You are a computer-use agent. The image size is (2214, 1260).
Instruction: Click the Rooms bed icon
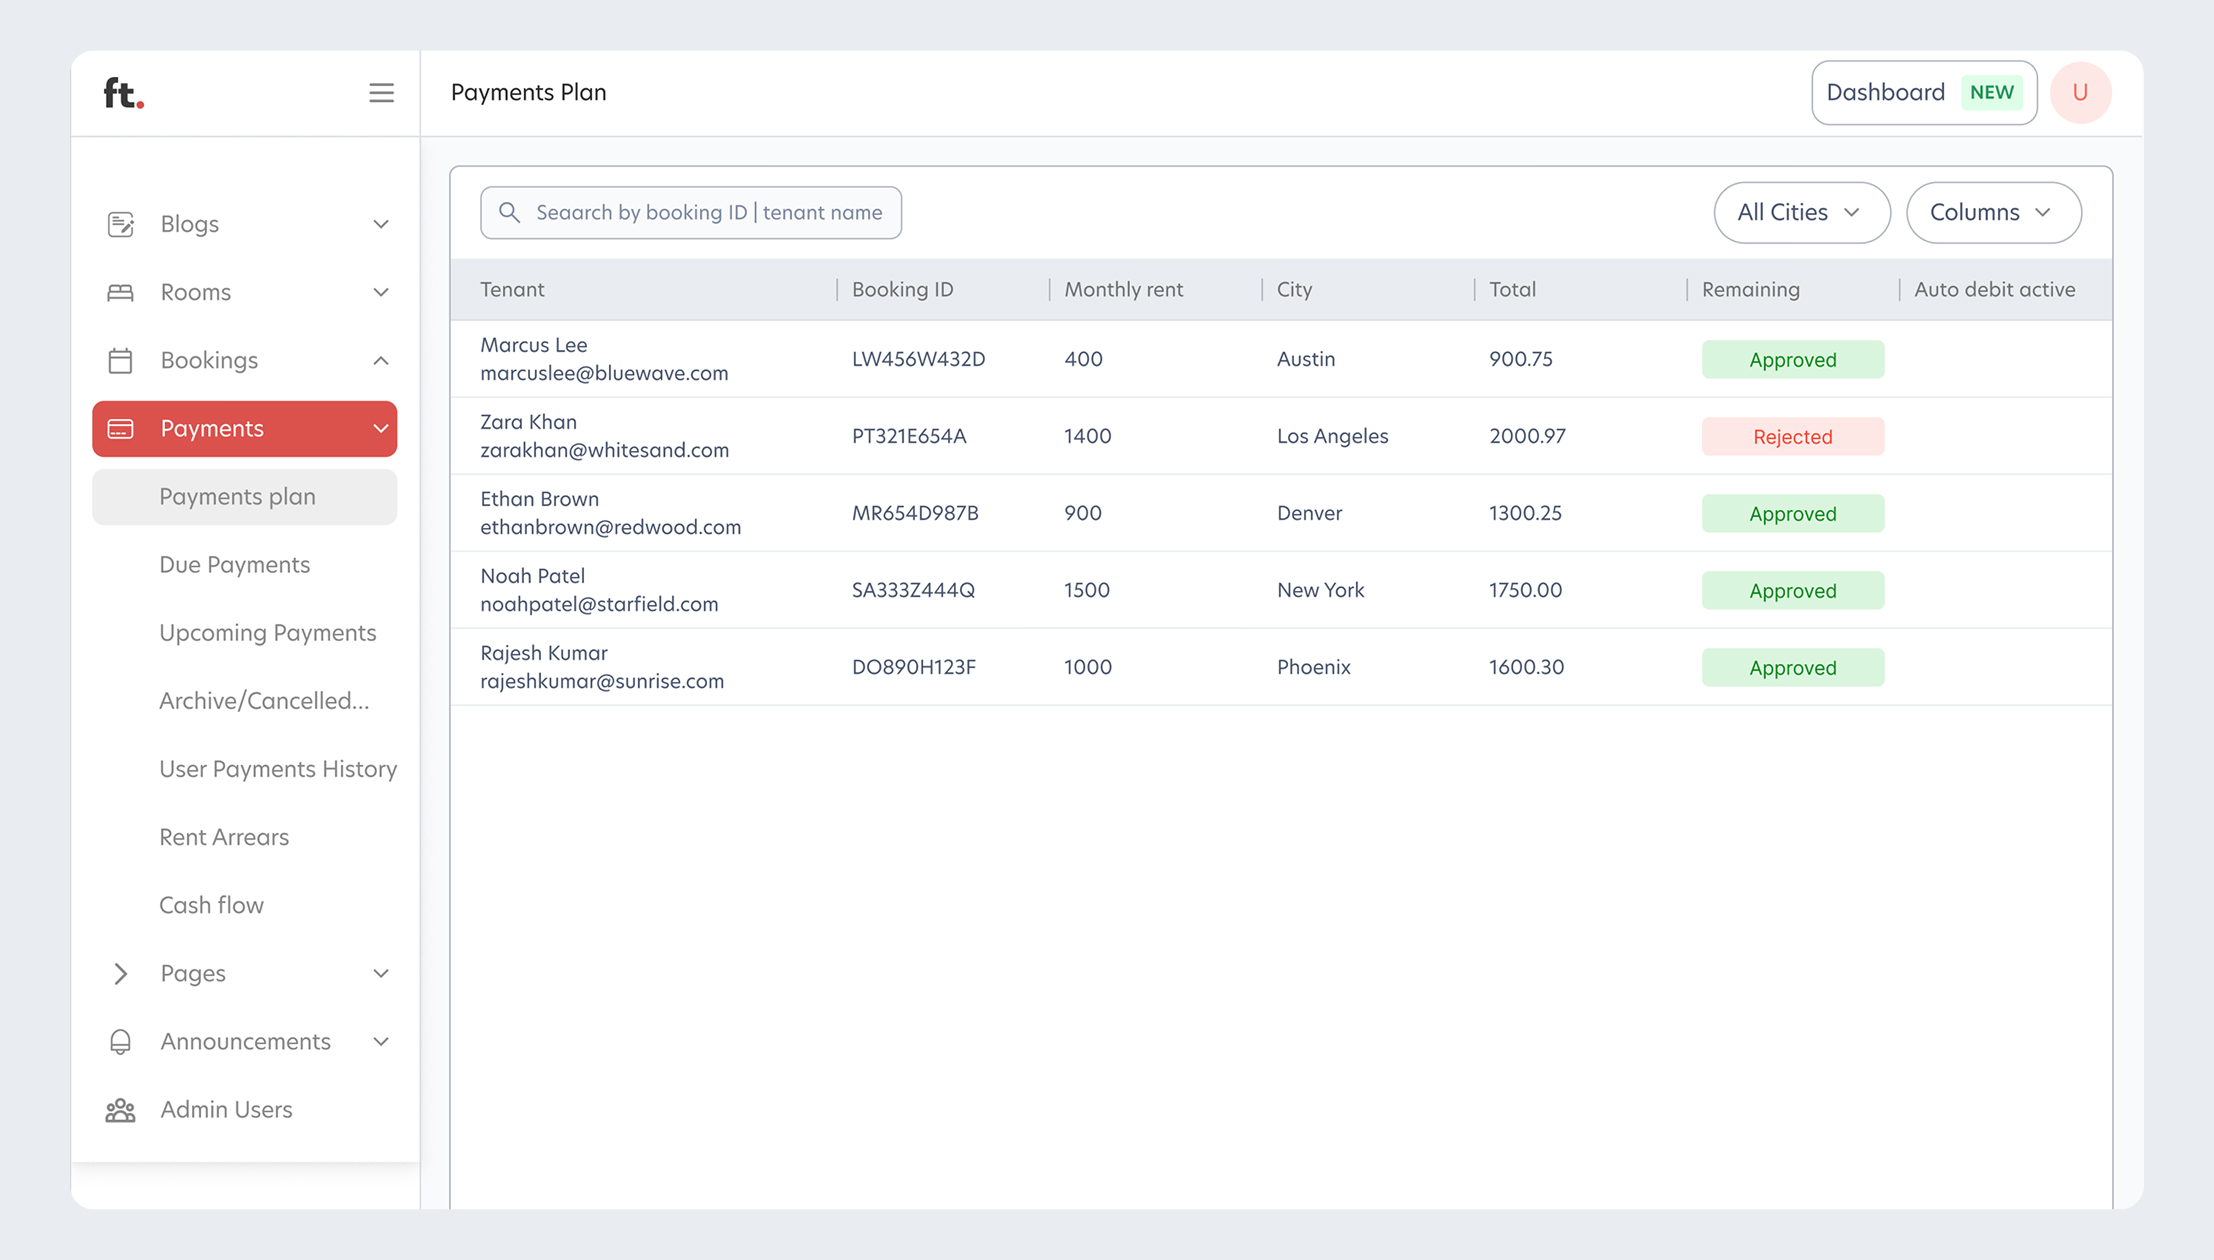(x=120, y=292)
